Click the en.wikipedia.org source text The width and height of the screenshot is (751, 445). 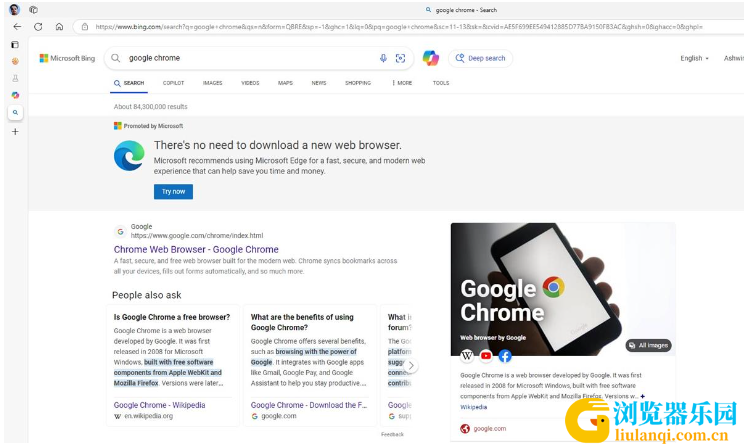tap(148, 416)
